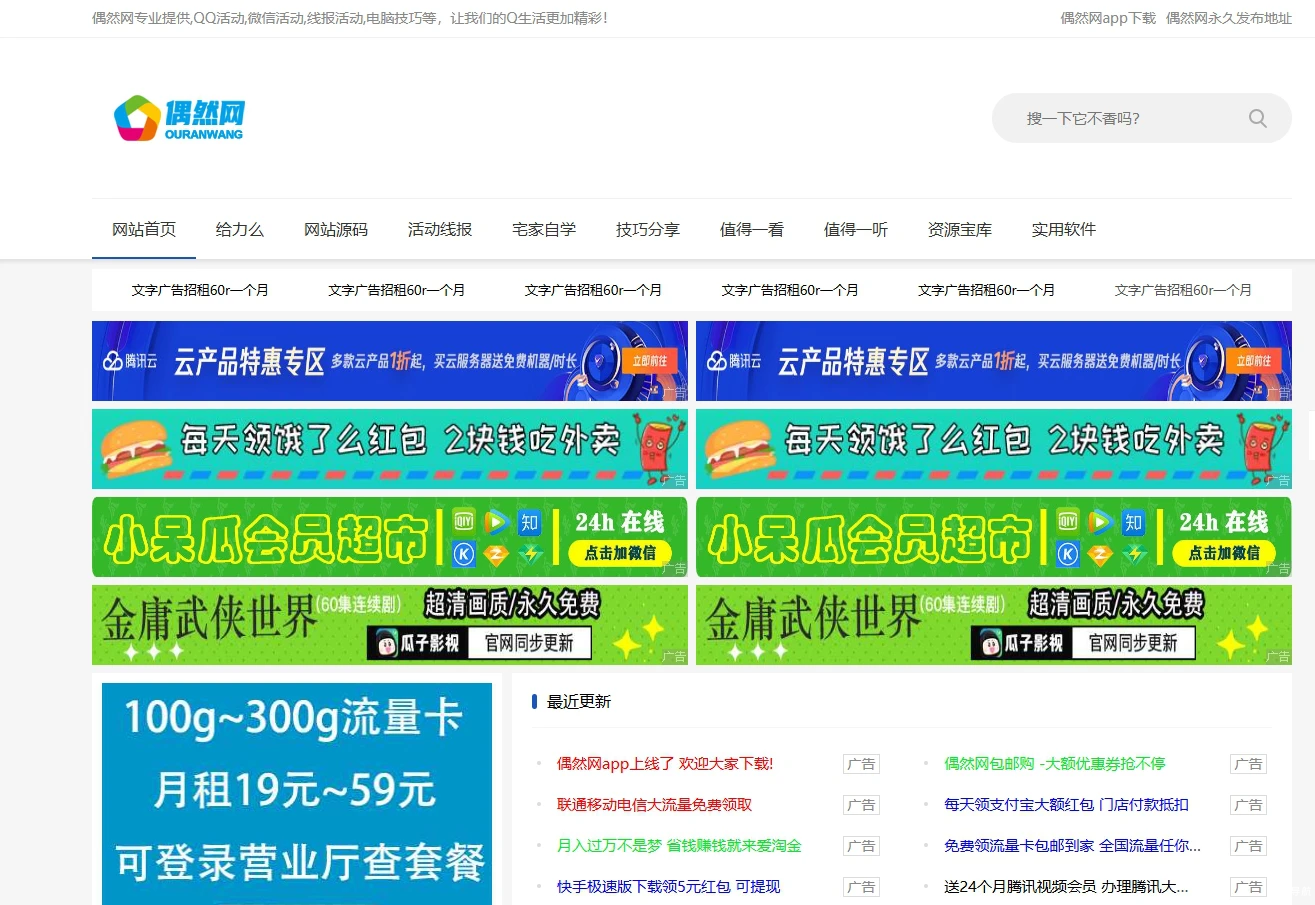
Task: Click 偶然网app下载 top link
Action: [1108, 18]
